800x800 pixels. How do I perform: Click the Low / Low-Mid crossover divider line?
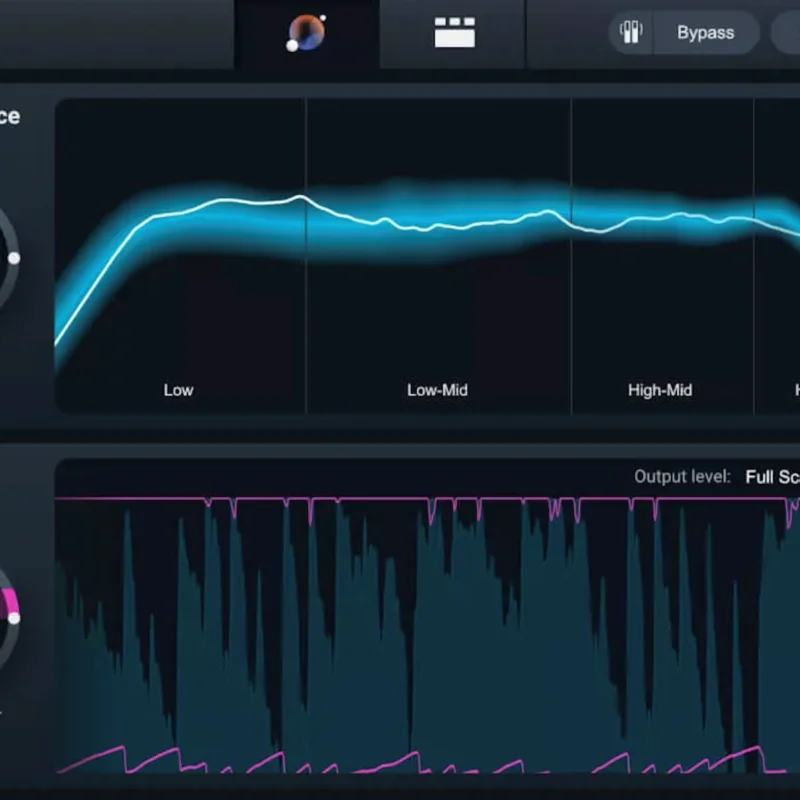pos(306,255)
